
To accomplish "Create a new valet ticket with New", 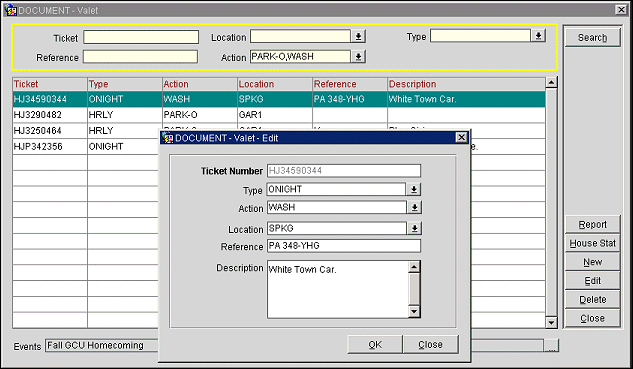I will (x=592, y=262).
